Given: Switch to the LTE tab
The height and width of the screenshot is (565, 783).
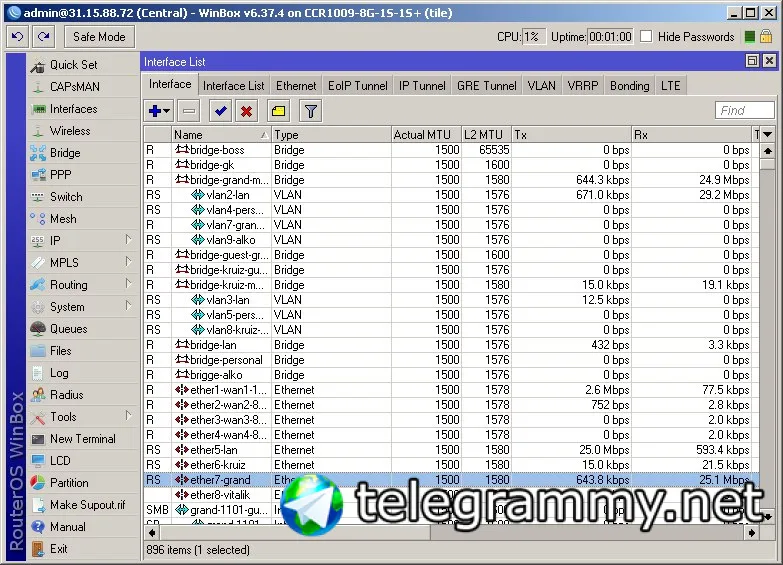Looking at the screenshot, I should coord(671,86).
